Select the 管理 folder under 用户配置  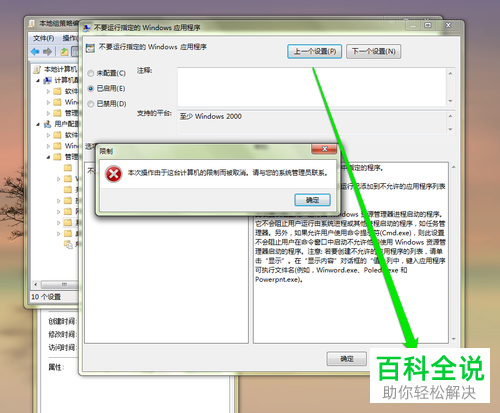57,157
